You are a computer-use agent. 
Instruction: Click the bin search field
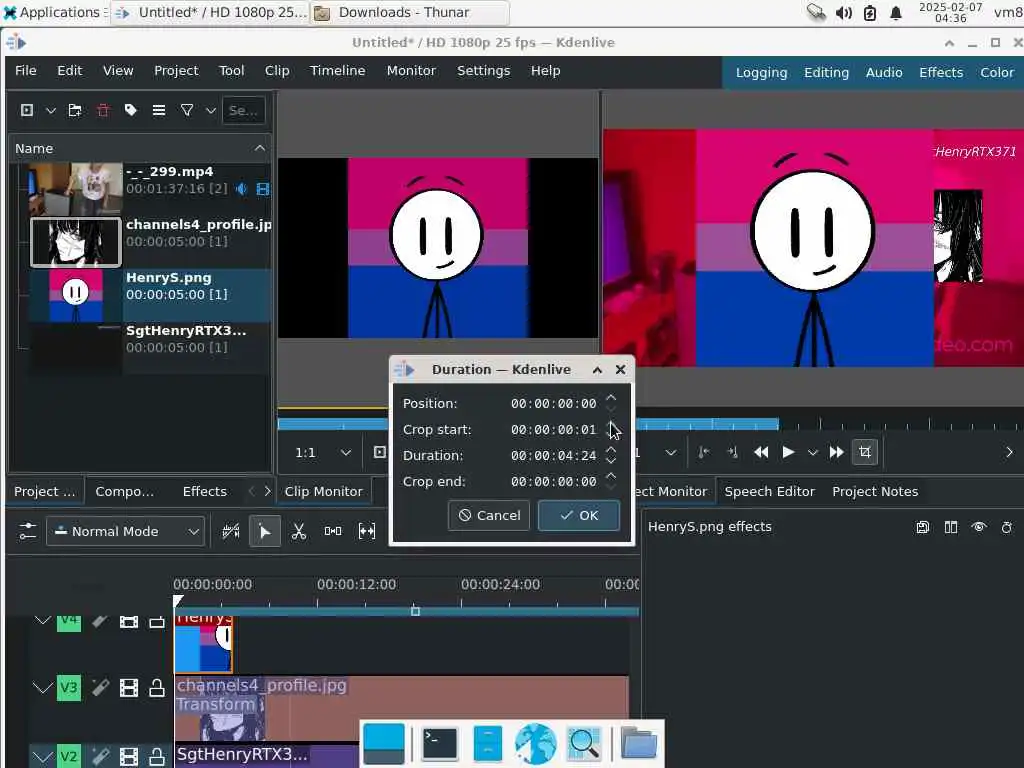[244, 110]
